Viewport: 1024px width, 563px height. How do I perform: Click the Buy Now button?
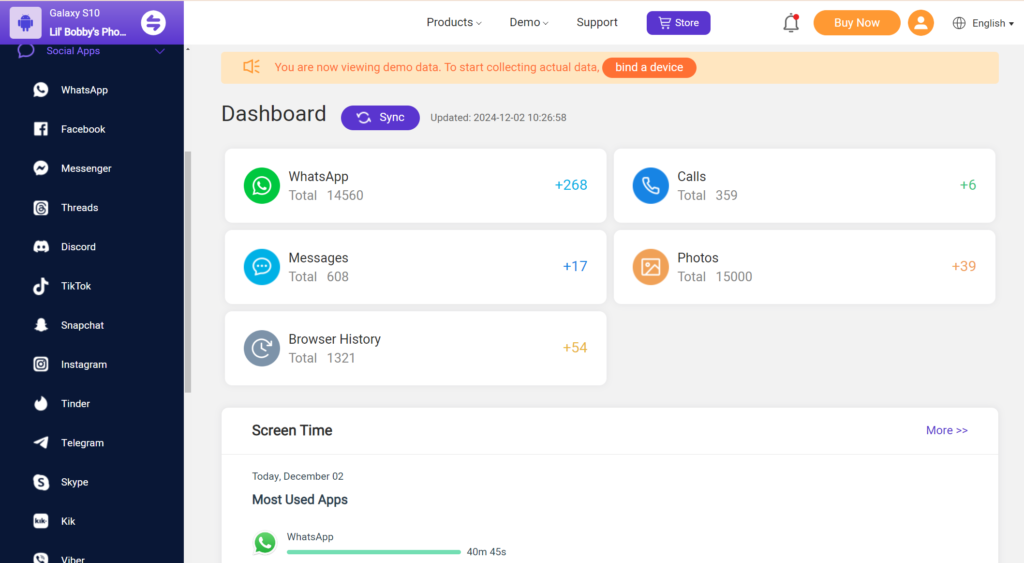click(856, 23)
